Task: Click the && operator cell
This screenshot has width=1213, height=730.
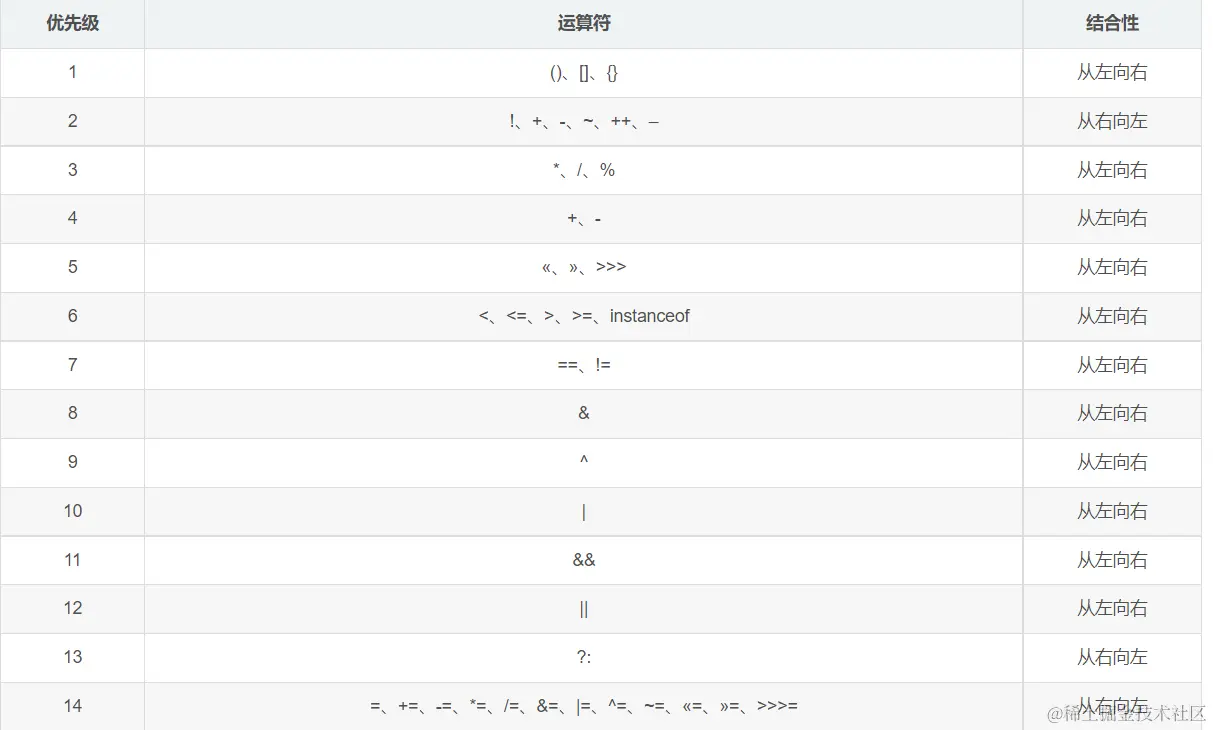Action: pos(583,560)
